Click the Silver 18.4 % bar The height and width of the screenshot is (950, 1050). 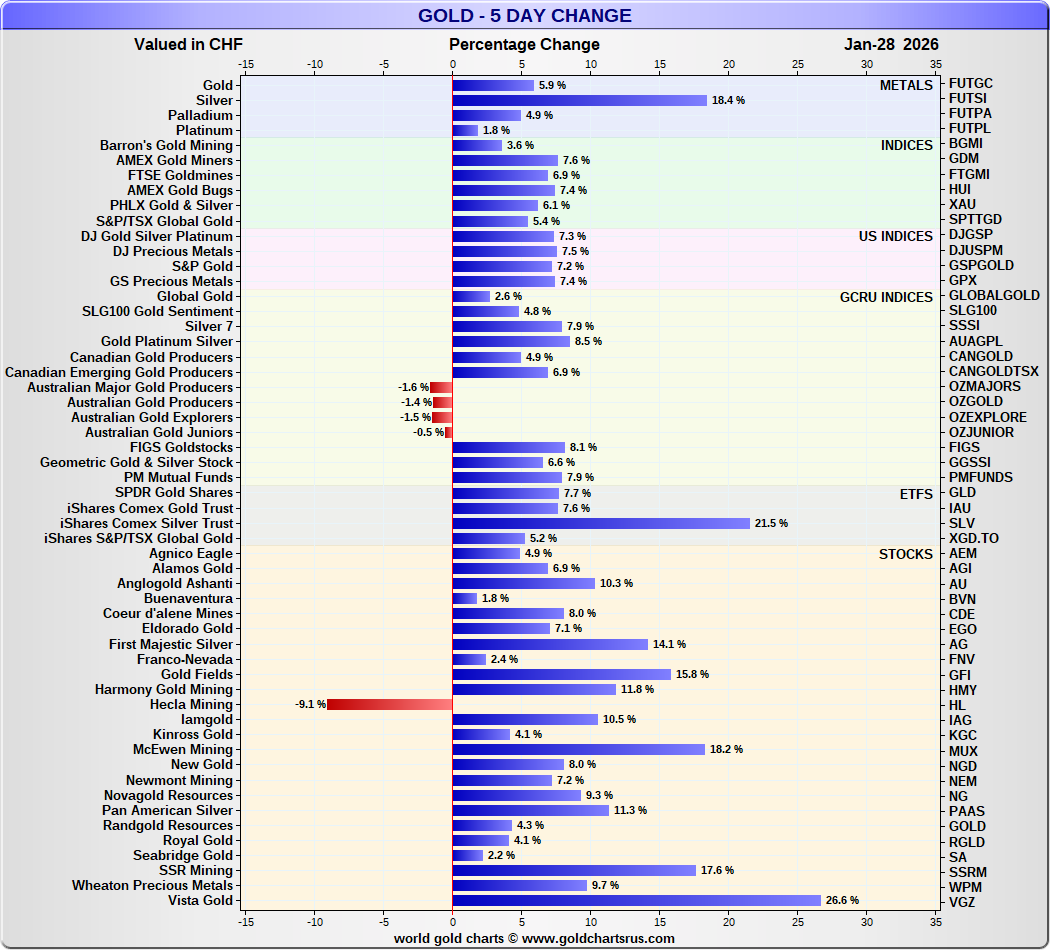click(x=579, y=100)
